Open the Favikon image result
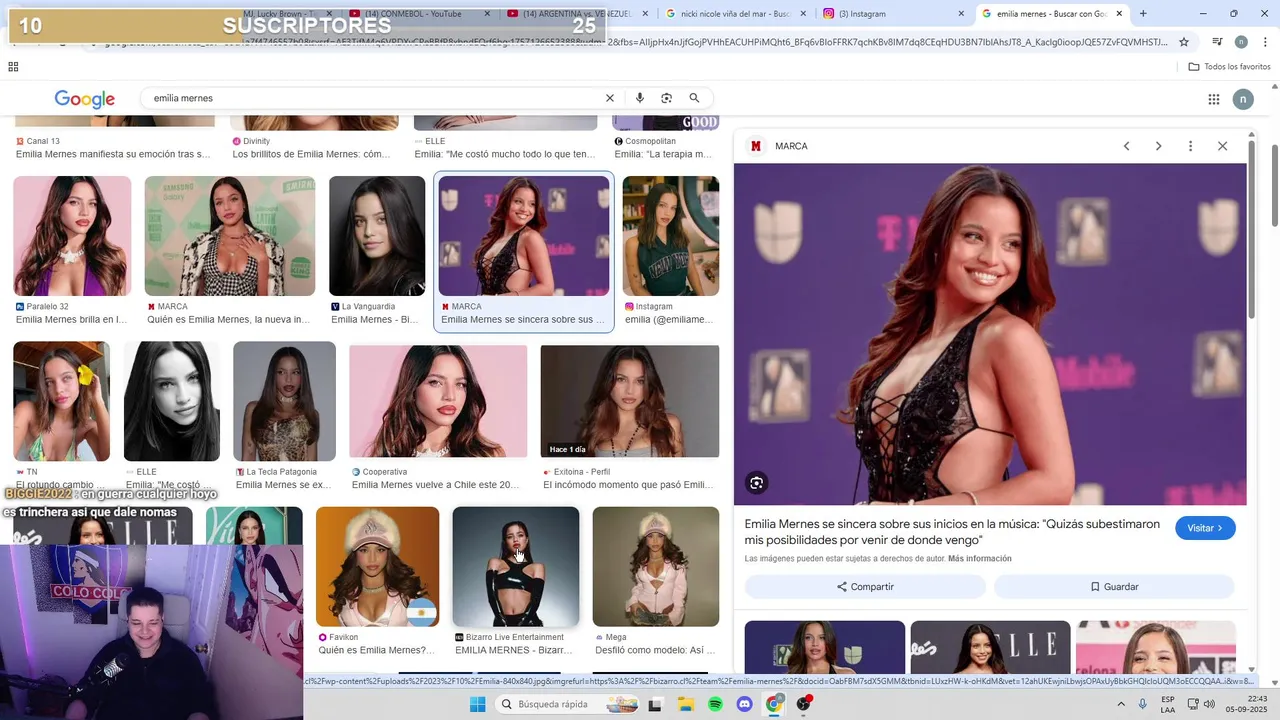1280x720 pixels. tap(377, 567)
